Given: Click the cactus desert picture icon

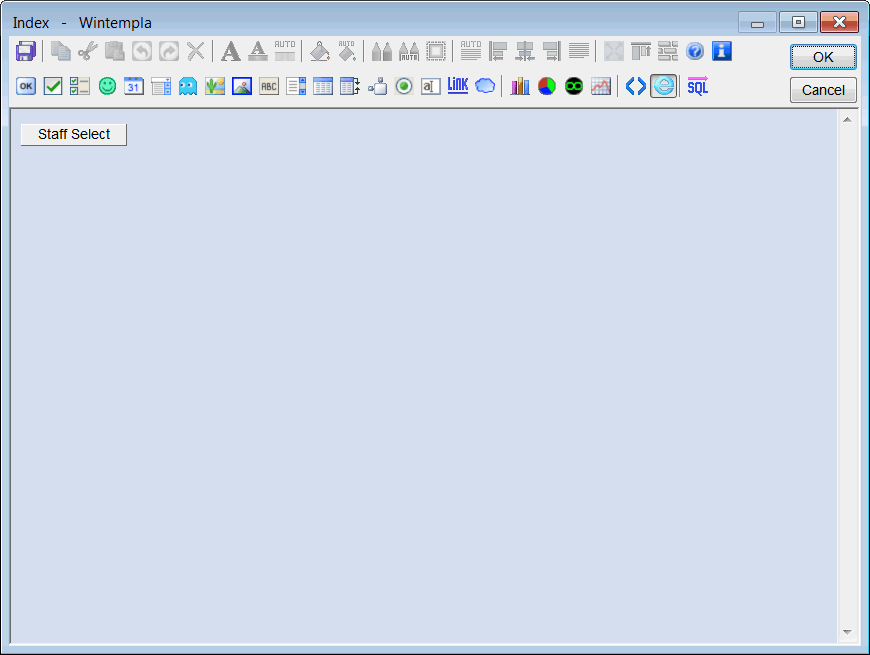Looking at the screenshot, I should click(215, 86).
